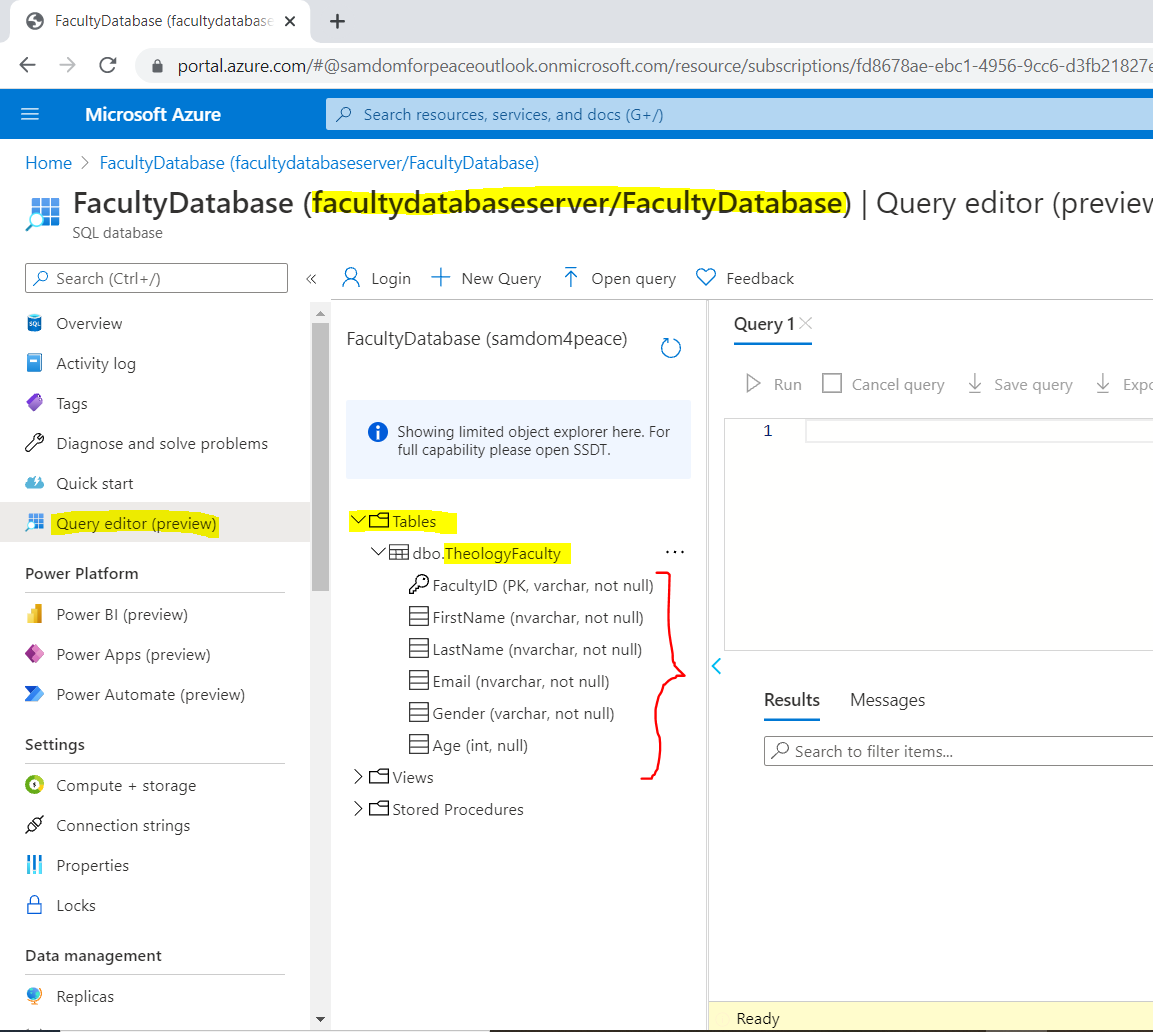
Task: Toggle the Cancel query checkbox
Action: (x=832, y=383)
